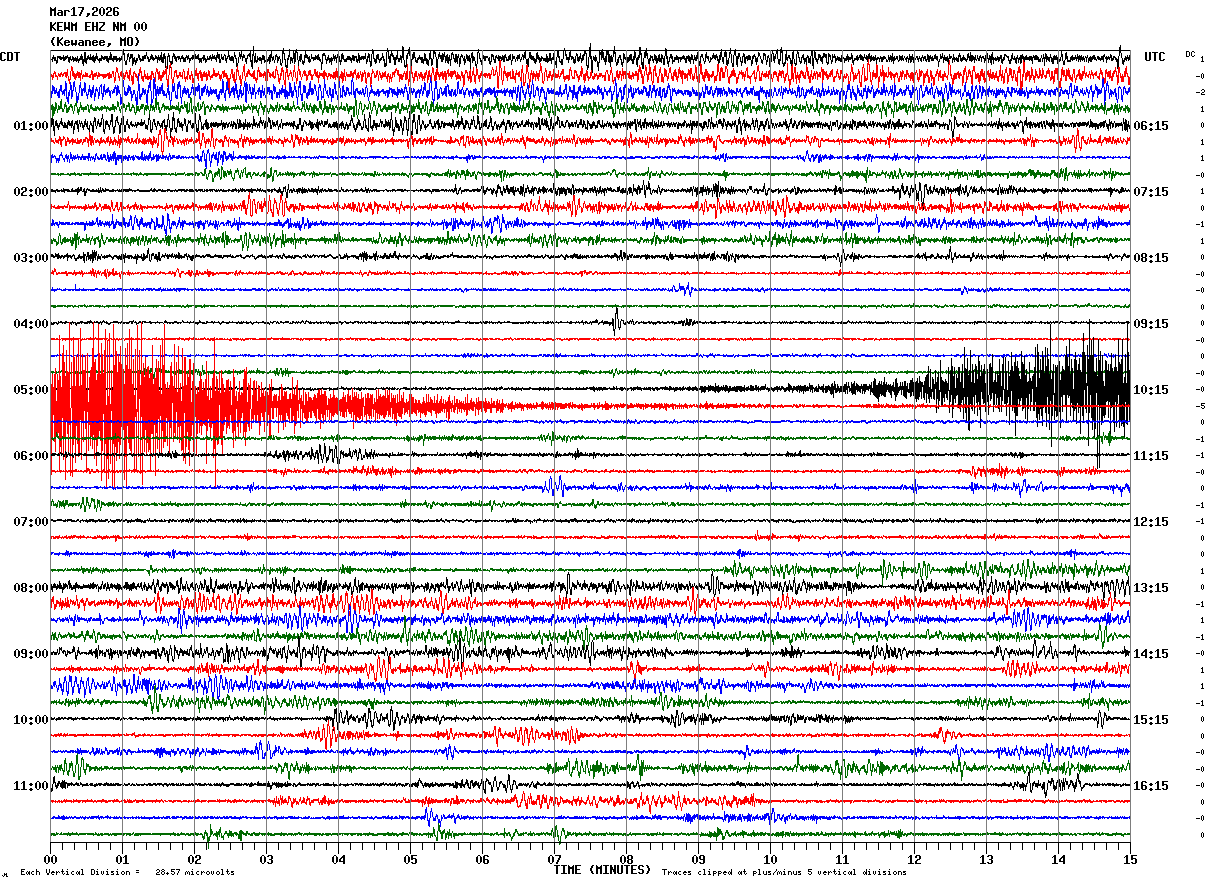Select the 09:00 CDT row label
1210x886 pixels.
click(30, 654)
